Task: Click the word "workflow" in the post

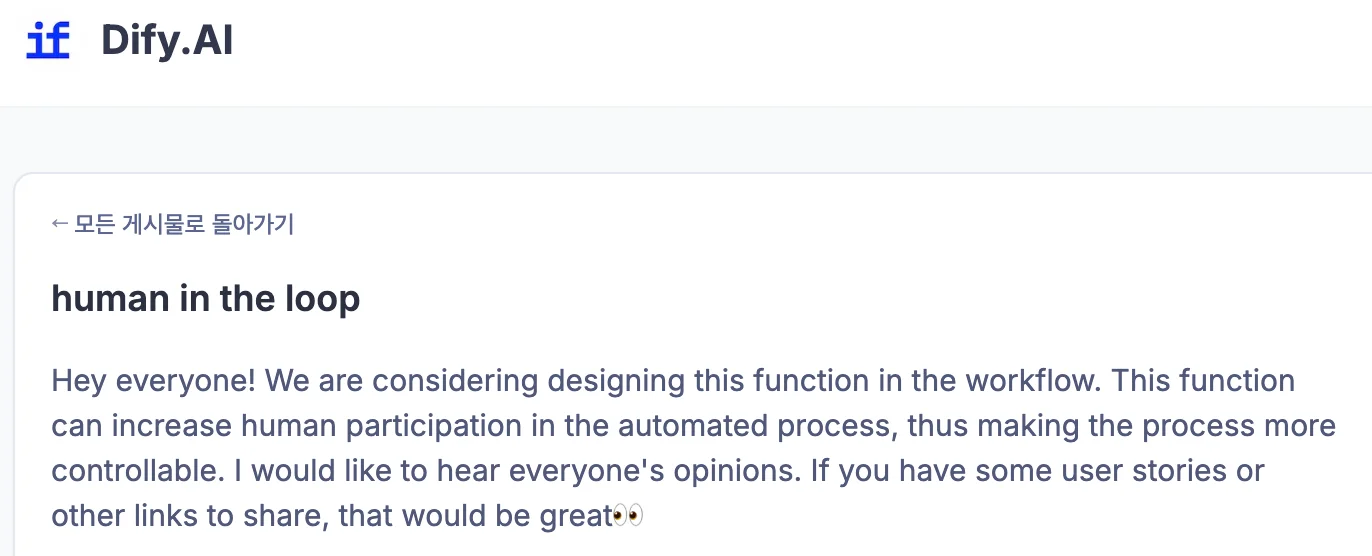Action: pyautogui.click(x=1032, y=381)
